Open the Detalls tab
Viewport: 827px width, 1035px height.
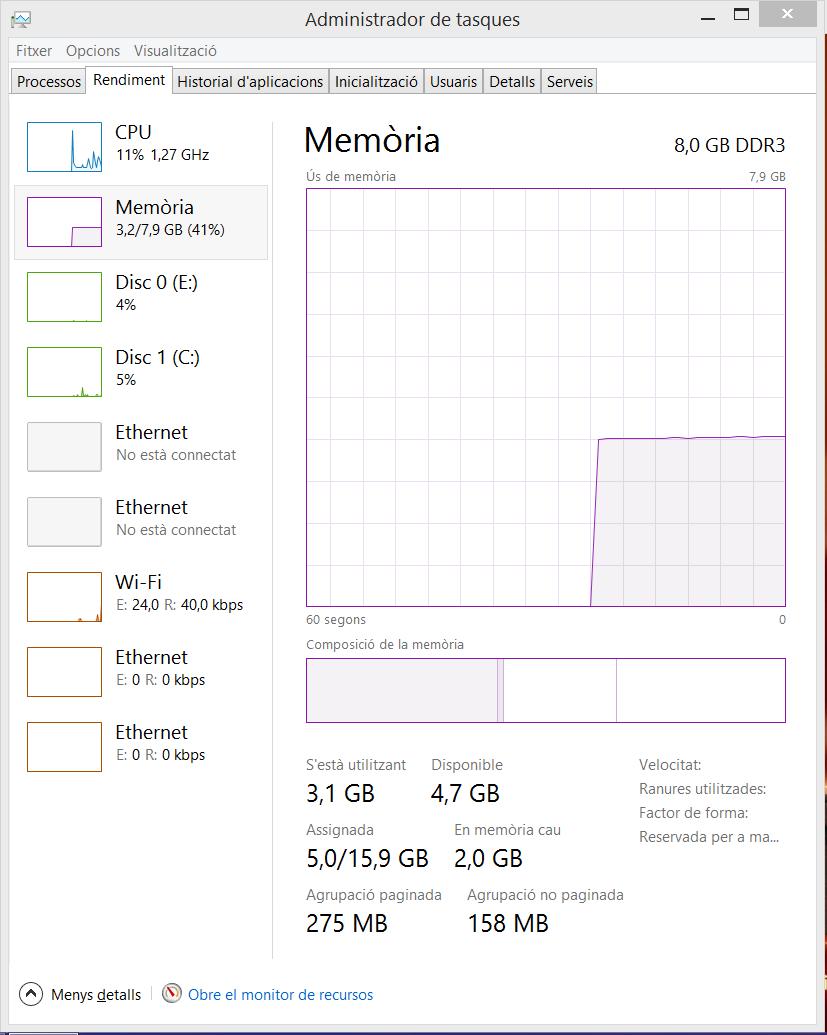(x=512, y=82)
